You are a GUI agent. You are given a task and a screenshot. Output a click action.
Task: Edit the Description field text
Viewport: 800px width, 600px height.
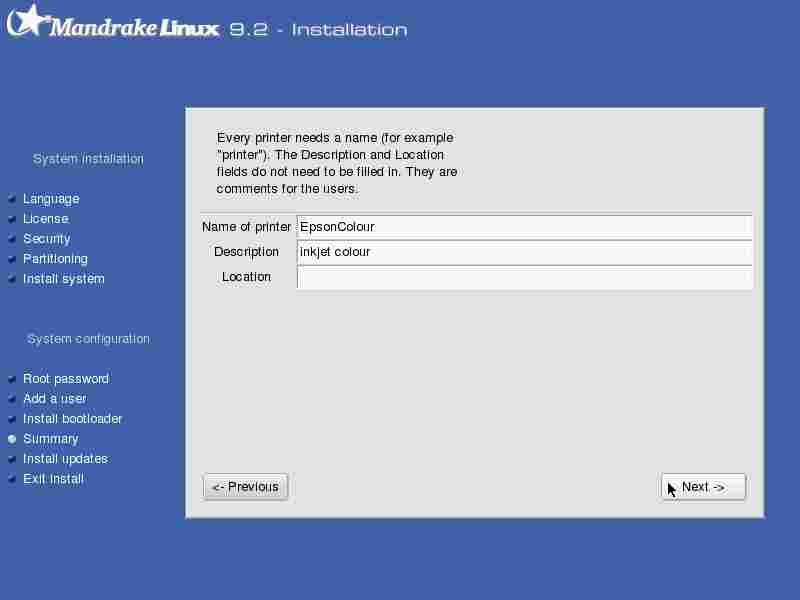click(524, 252)
